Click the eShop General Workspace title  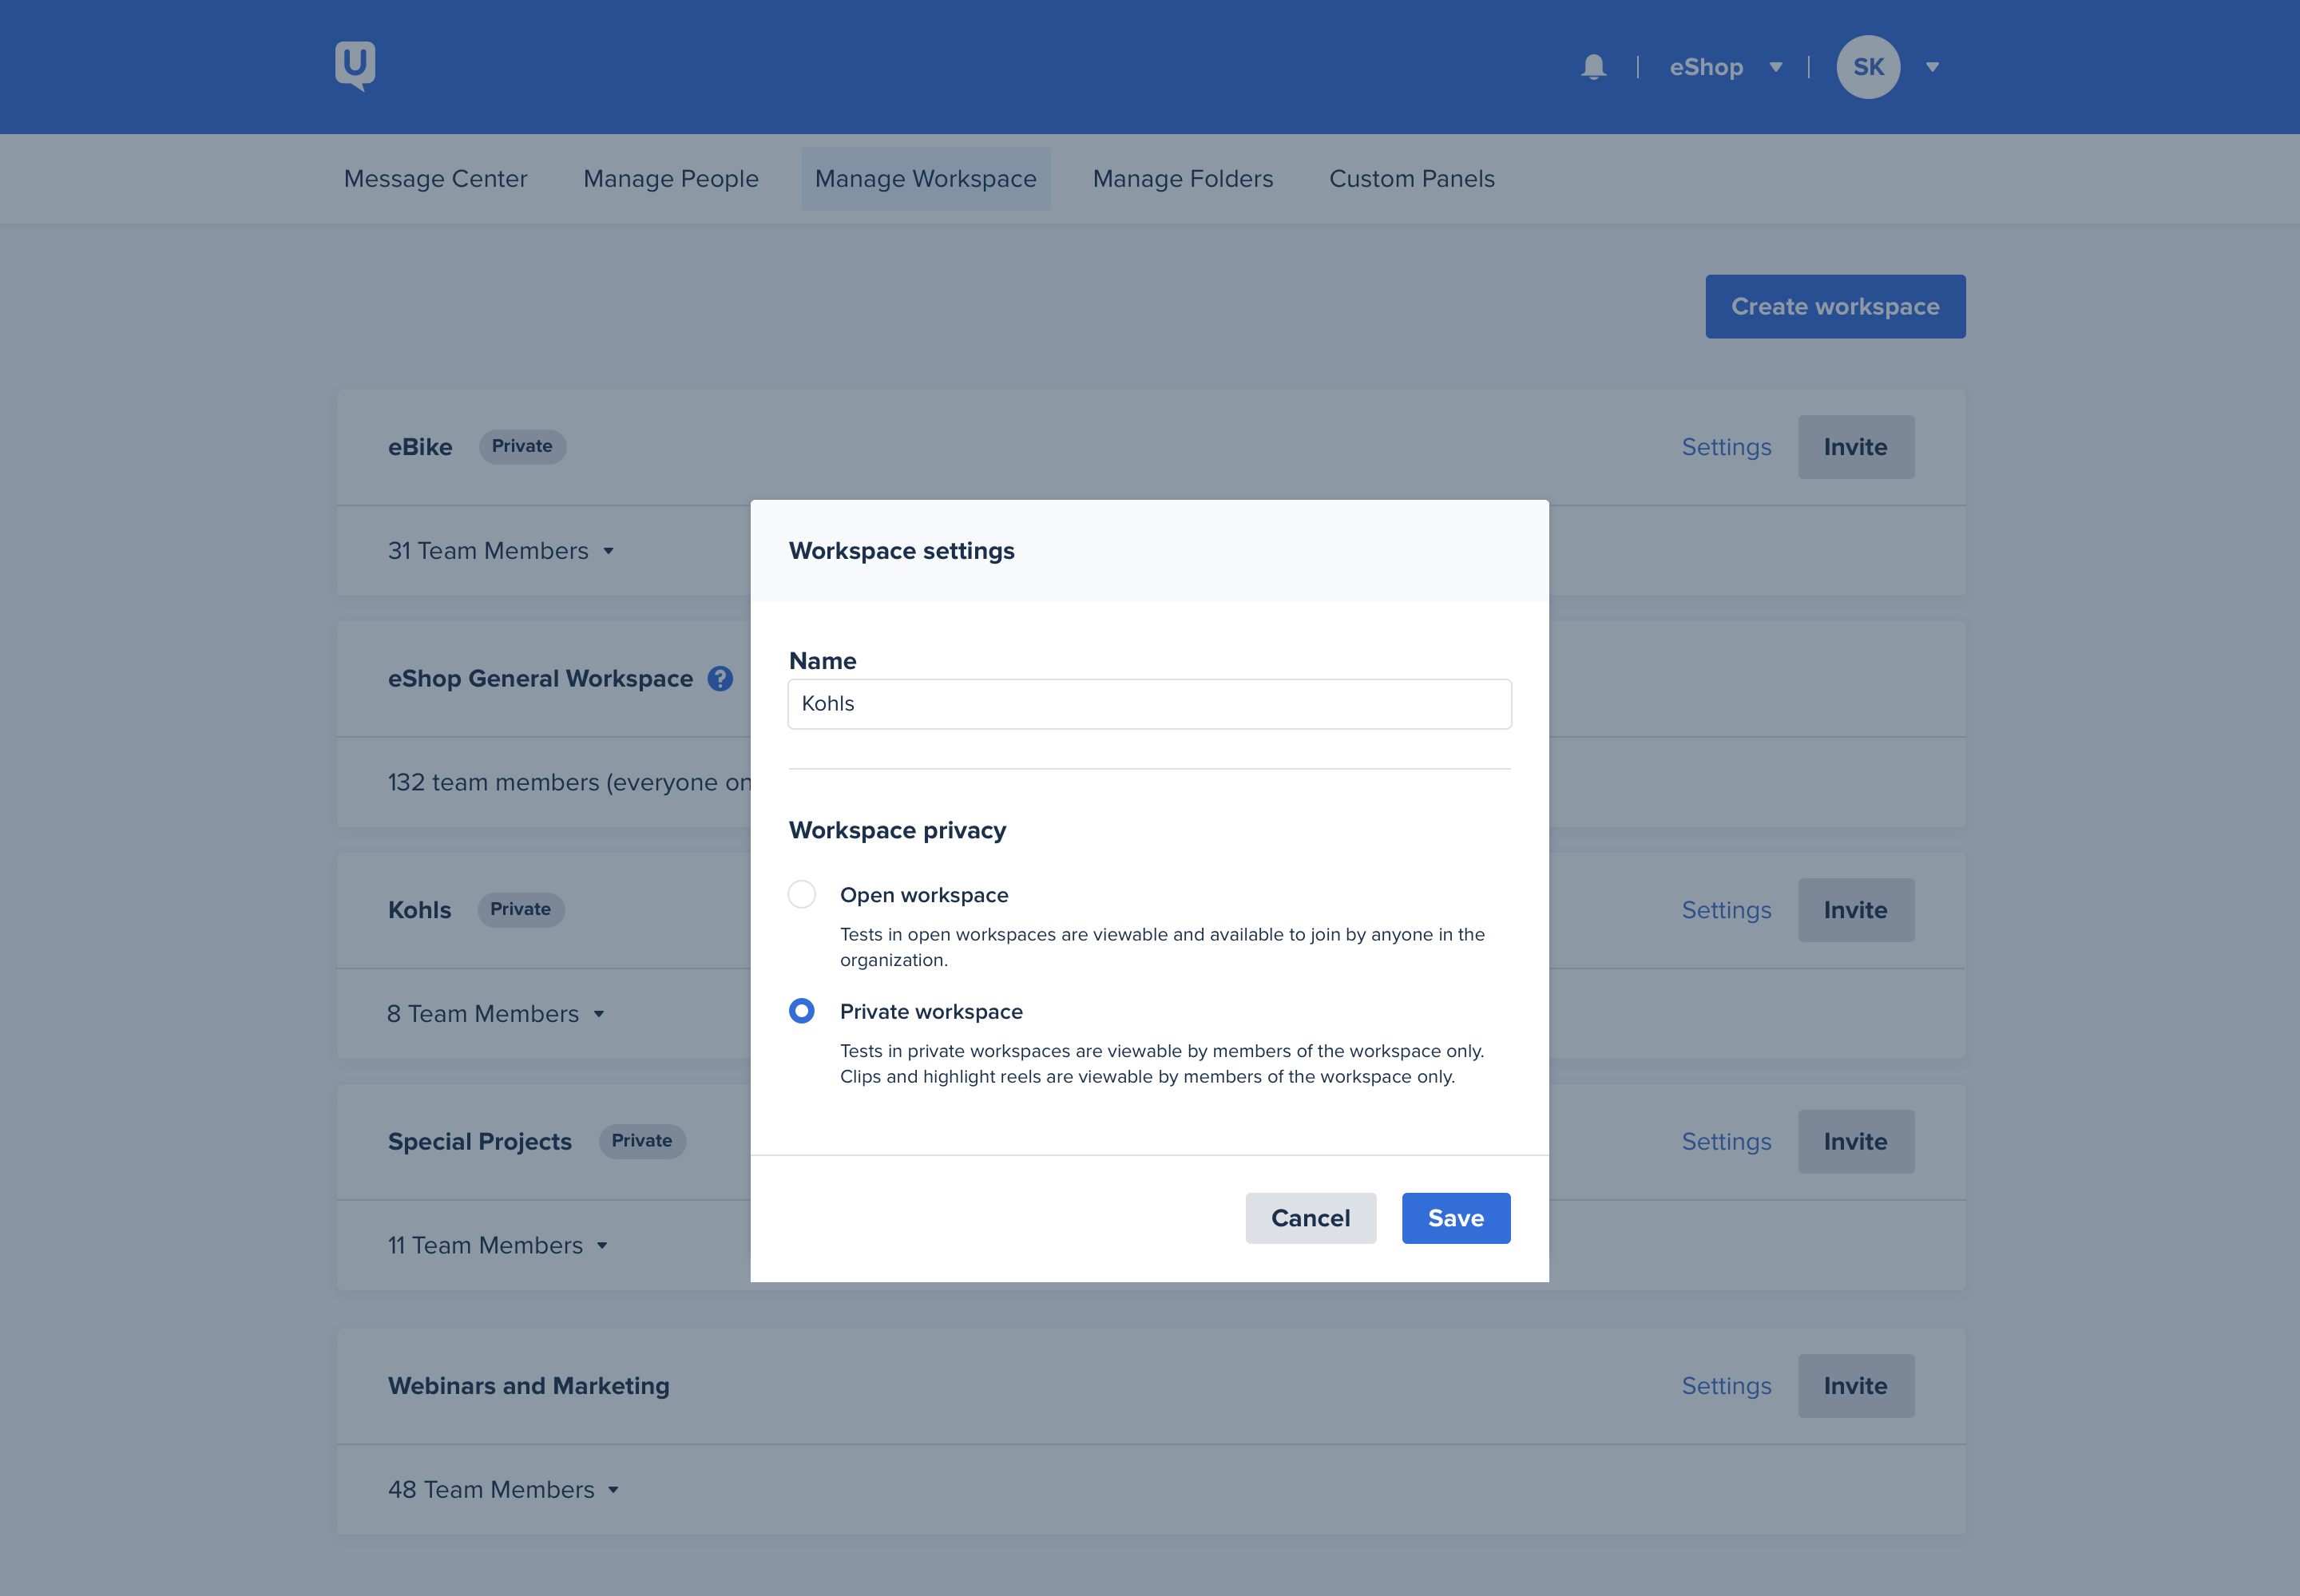540,679
